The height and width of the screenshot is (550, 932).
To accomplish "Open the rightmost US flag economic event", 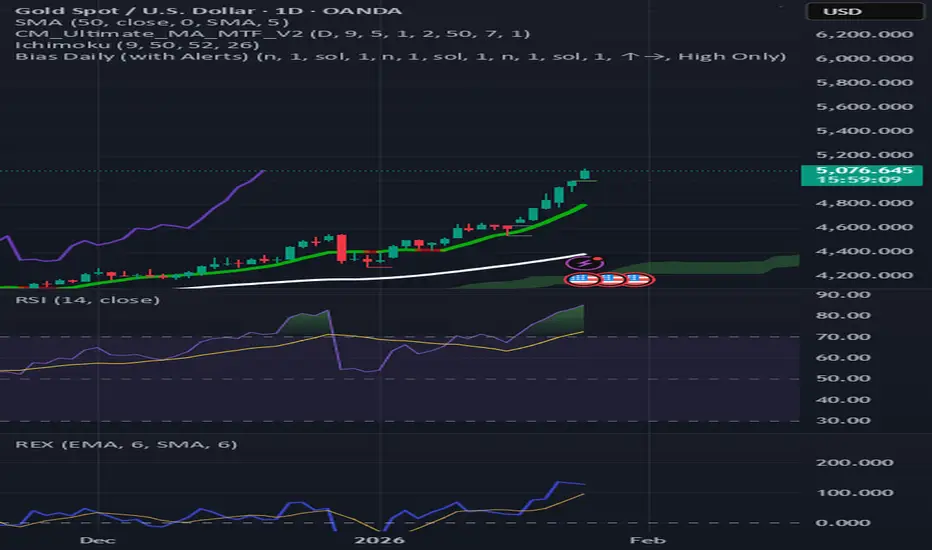I will [x=637, y=279].
